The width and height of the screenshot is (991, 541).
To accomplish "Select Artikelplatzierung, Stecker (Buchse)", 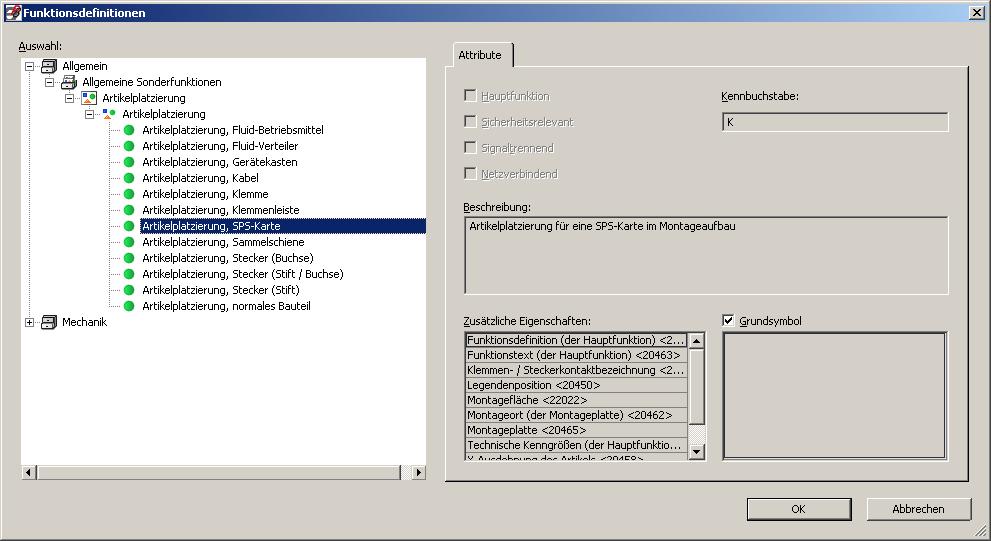I will [x=228, y=258].
